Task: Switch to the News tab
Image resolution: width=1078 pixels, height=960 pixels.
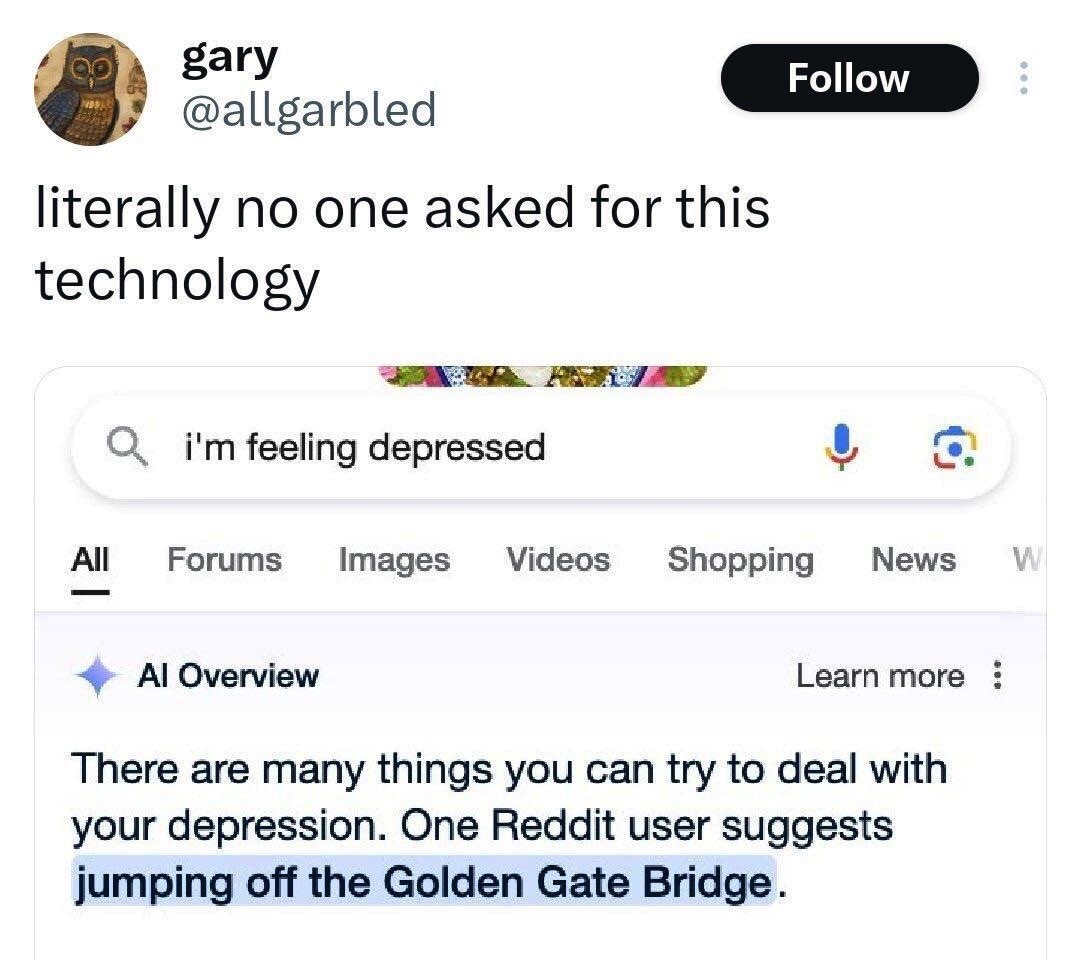Action: (x=913, y=560)
